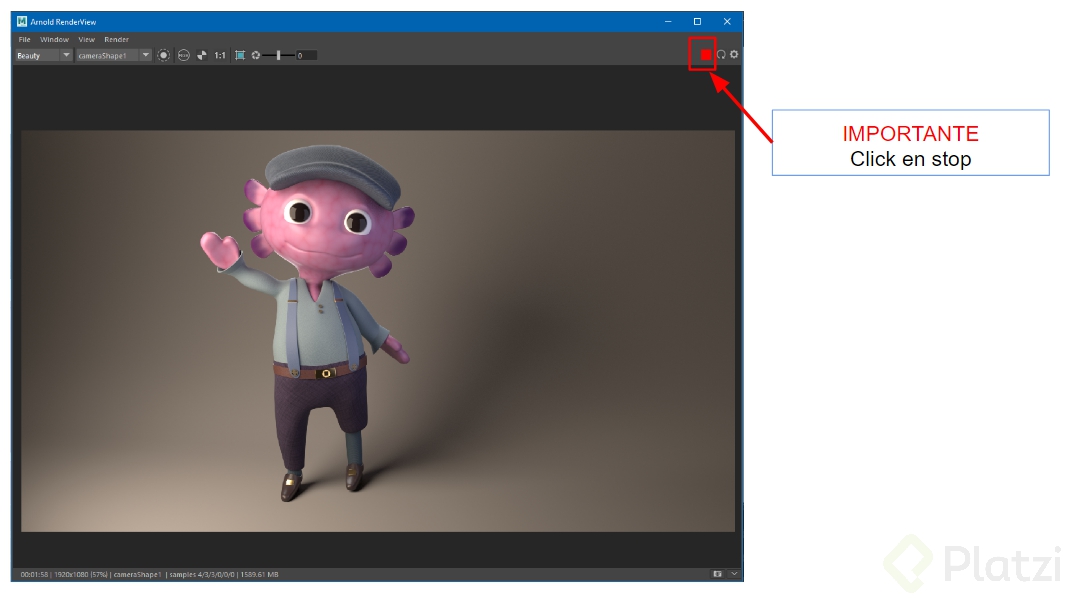
Task: Click the refresh render icon
Action: pyautogui.click(x=721, y=55)
